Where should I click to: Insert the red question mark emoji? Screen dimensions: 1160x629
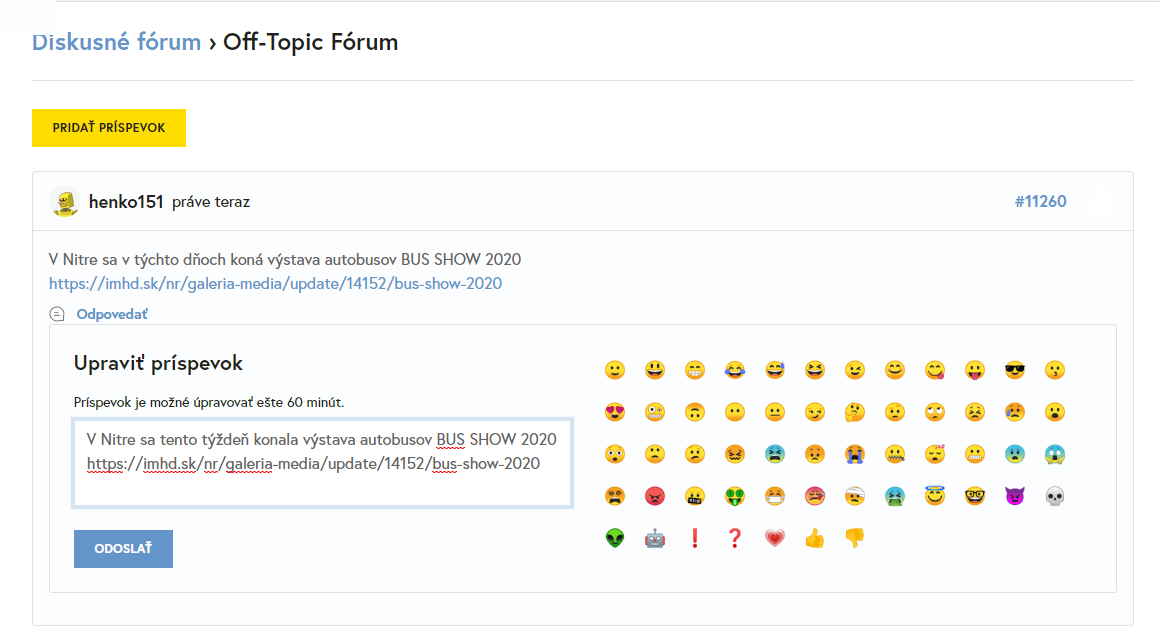click(734, 538)
